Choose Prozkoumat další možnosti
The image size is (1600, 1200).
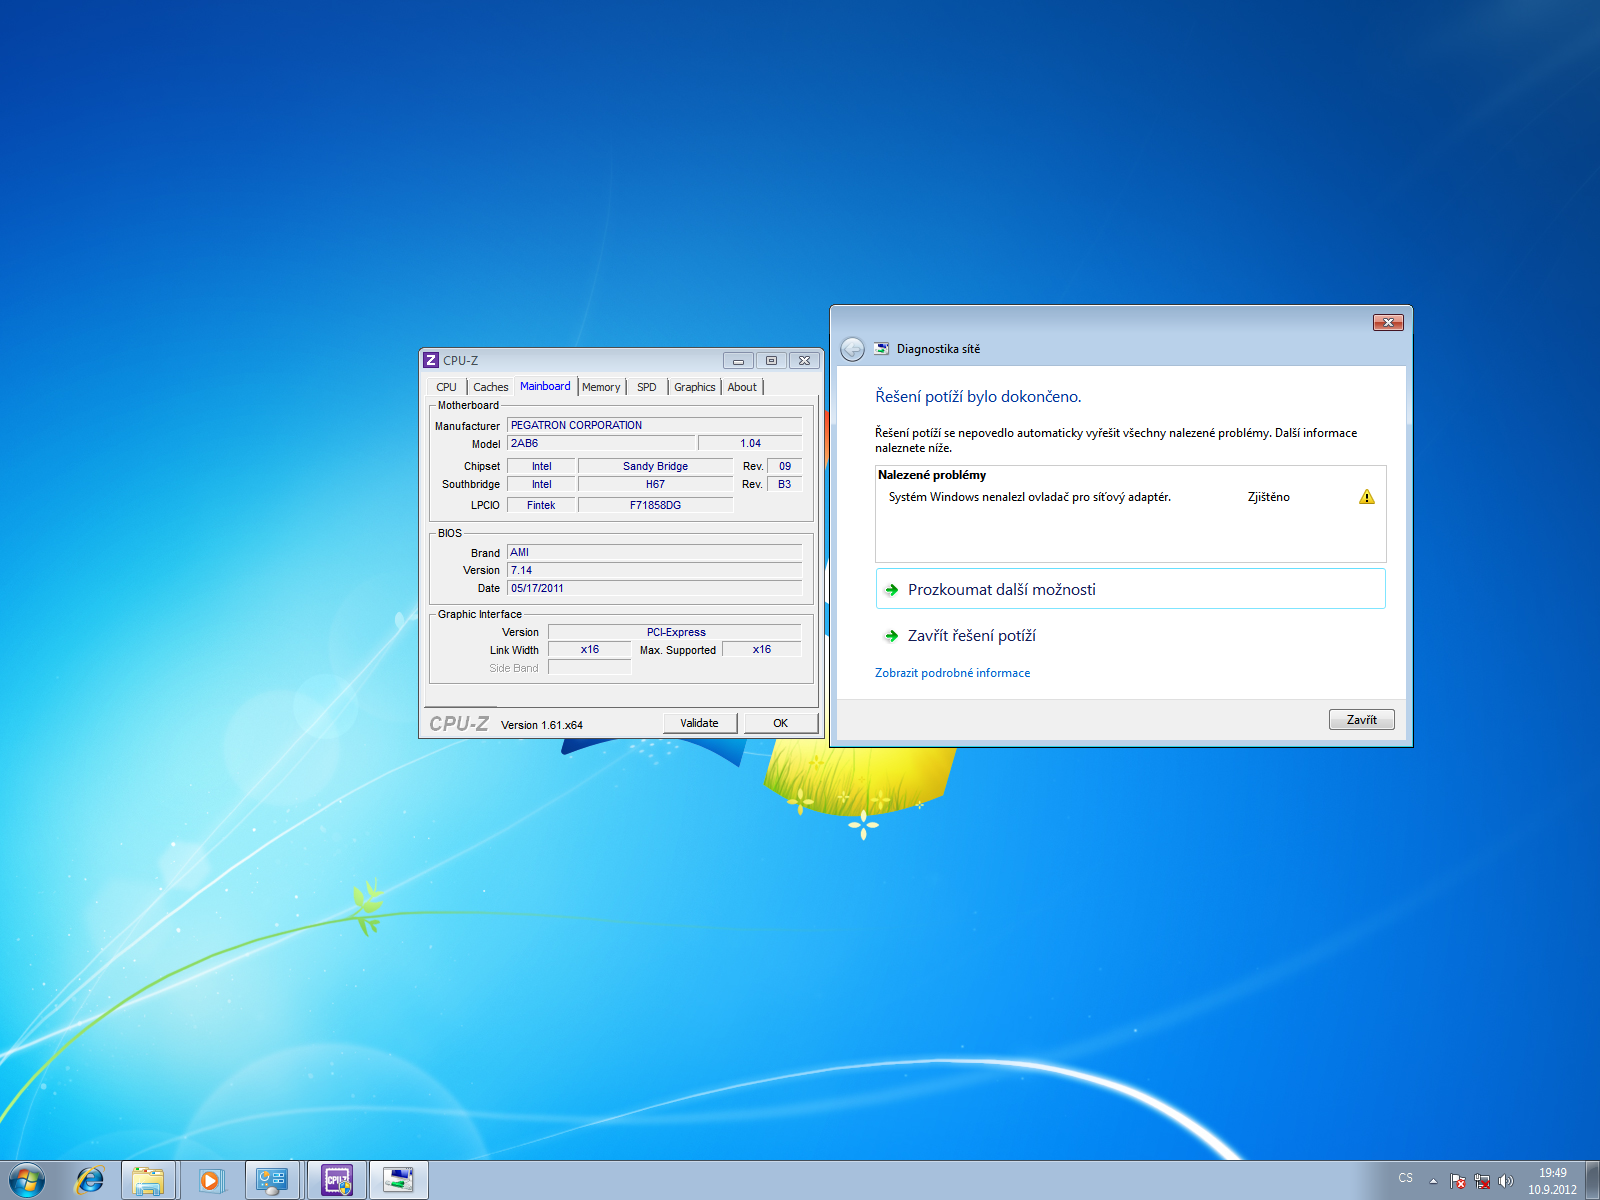(1130, 589)
